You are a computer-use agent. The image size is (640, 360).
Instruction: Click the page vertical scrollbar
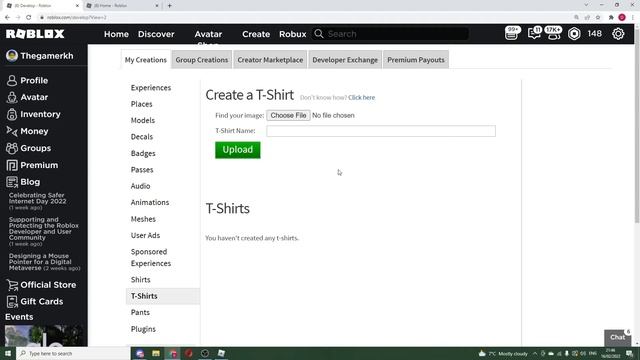[636, 127]
